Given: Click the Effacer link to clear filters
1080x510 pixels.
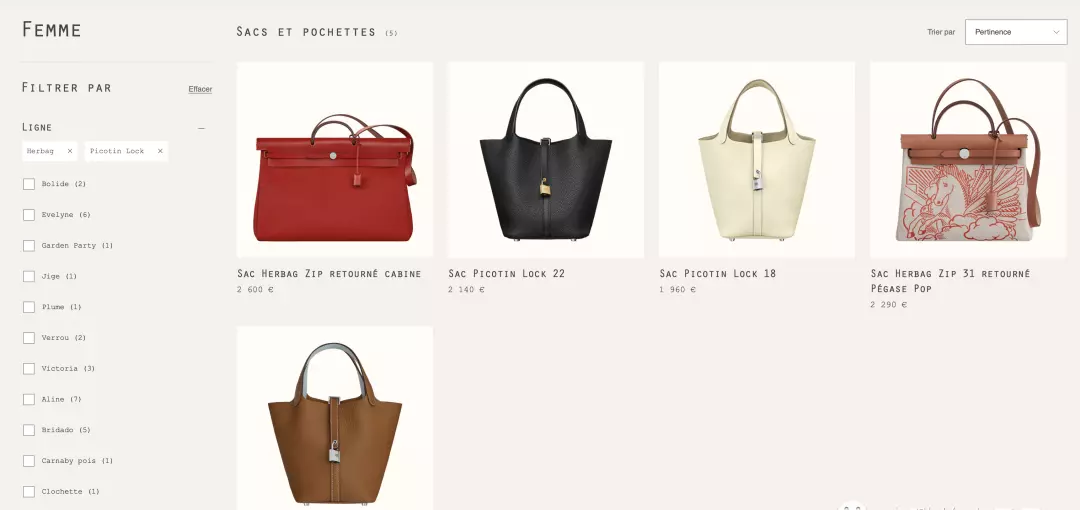Looking at the screenshot, I should coord(200,90).
